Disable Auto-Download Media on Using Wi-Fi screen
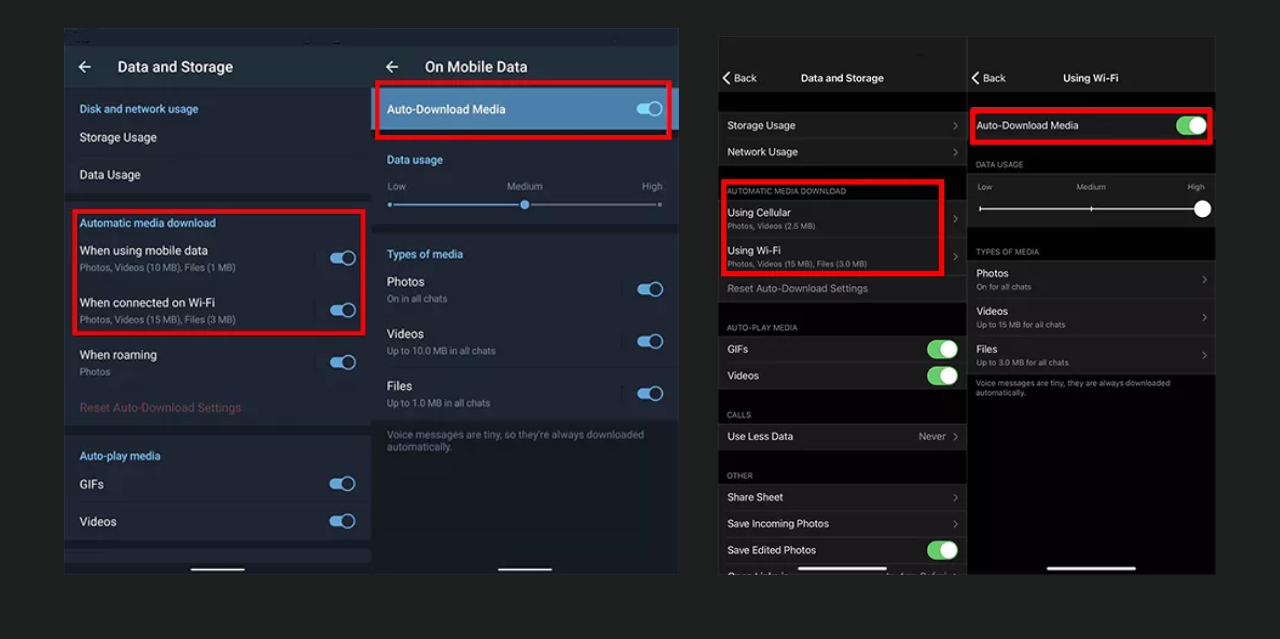The width and height of the screenshot is (1280, 639). coord(1190,125)
